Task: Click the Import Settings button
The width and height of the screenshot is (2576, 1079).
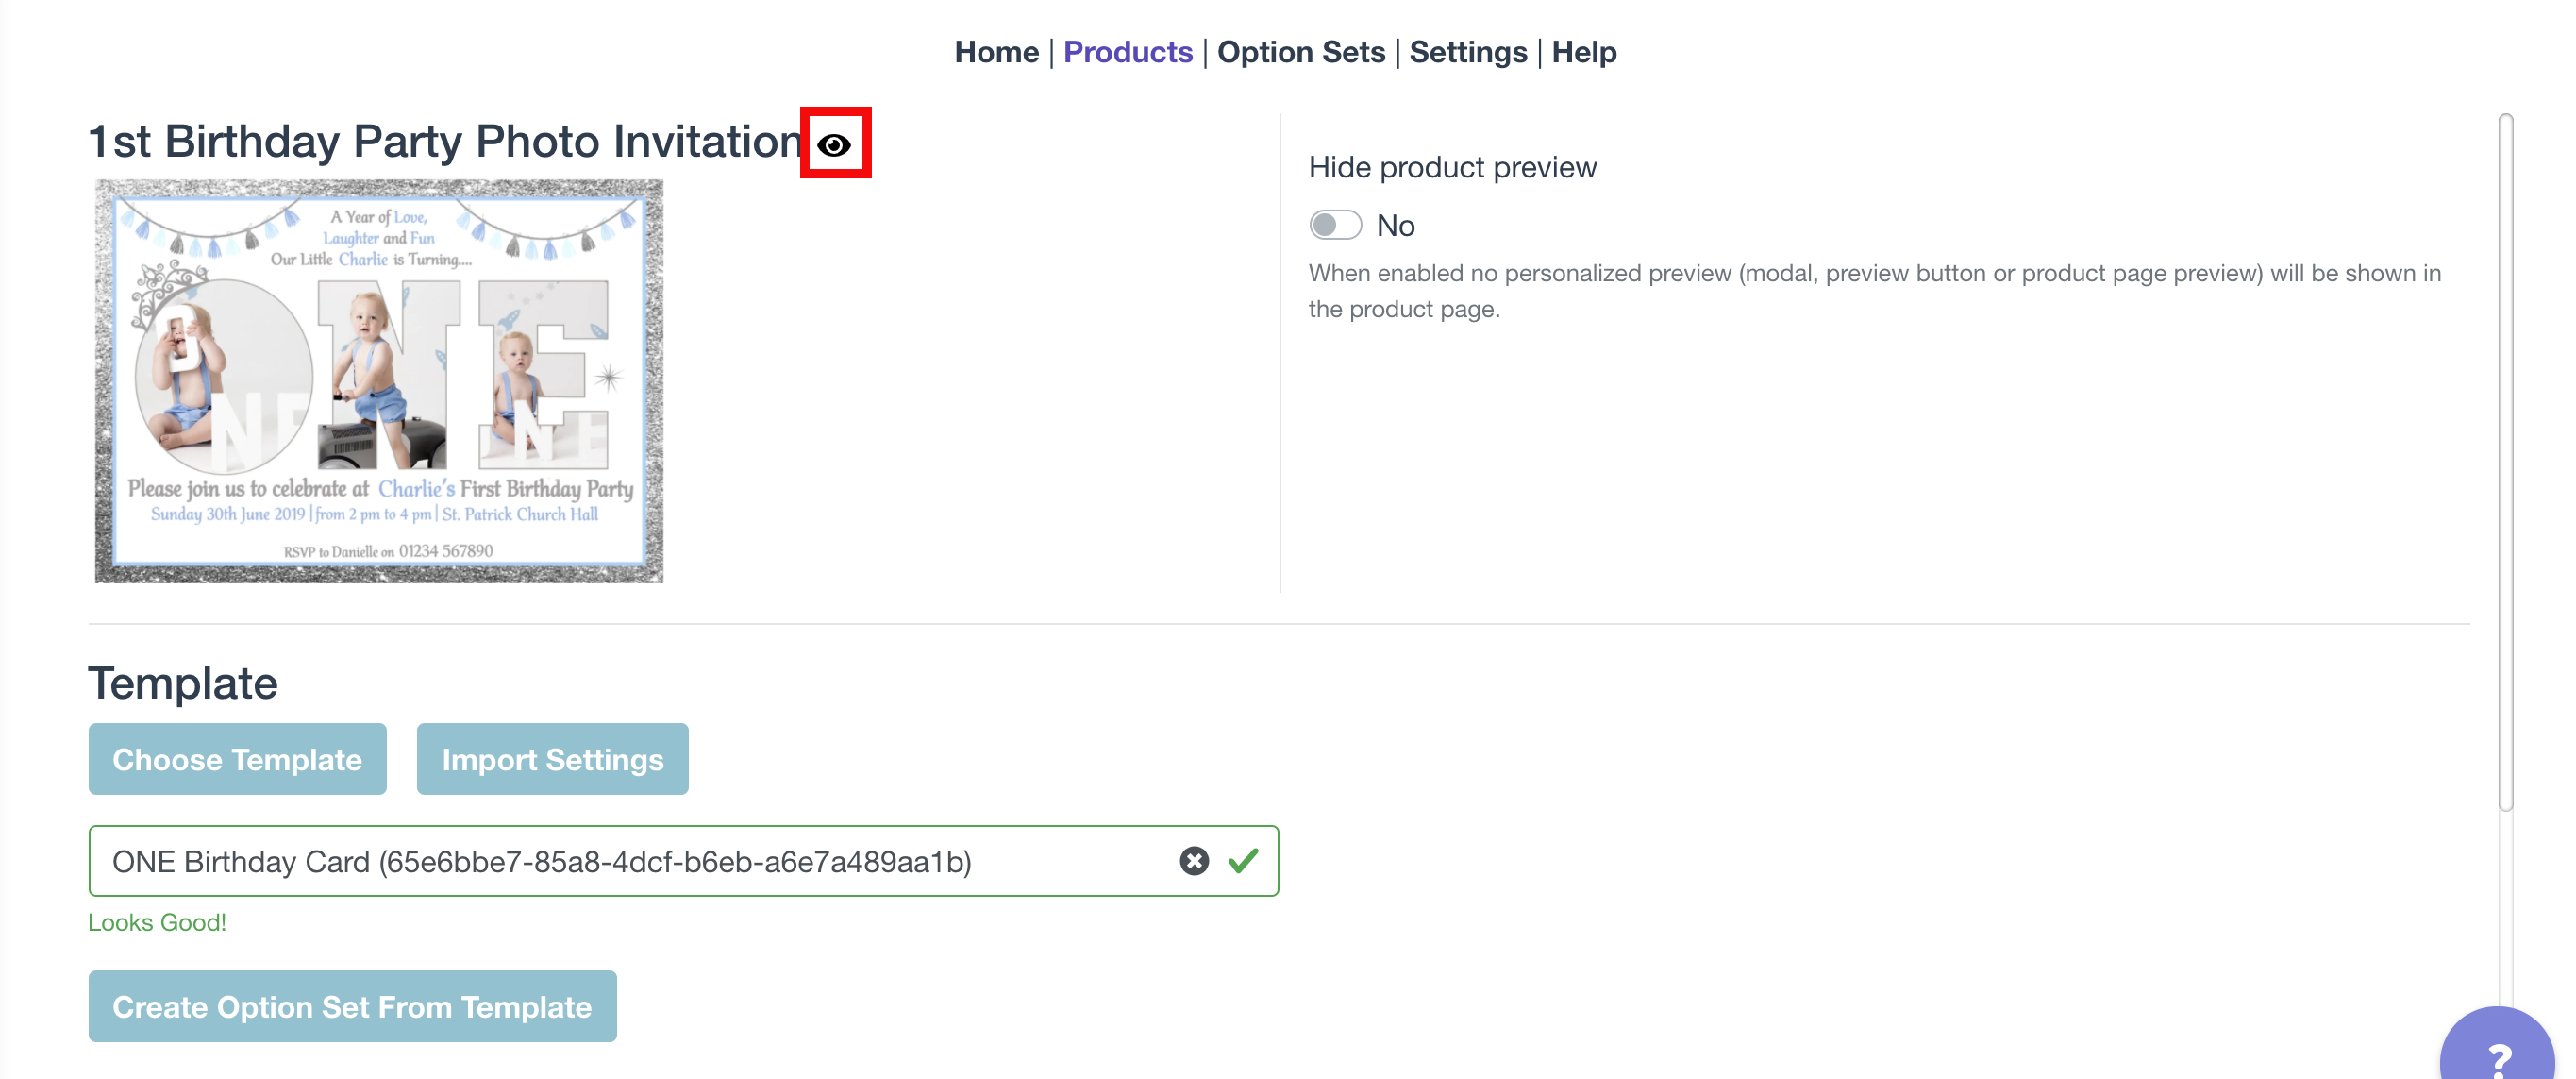Action: click(552, 759)
